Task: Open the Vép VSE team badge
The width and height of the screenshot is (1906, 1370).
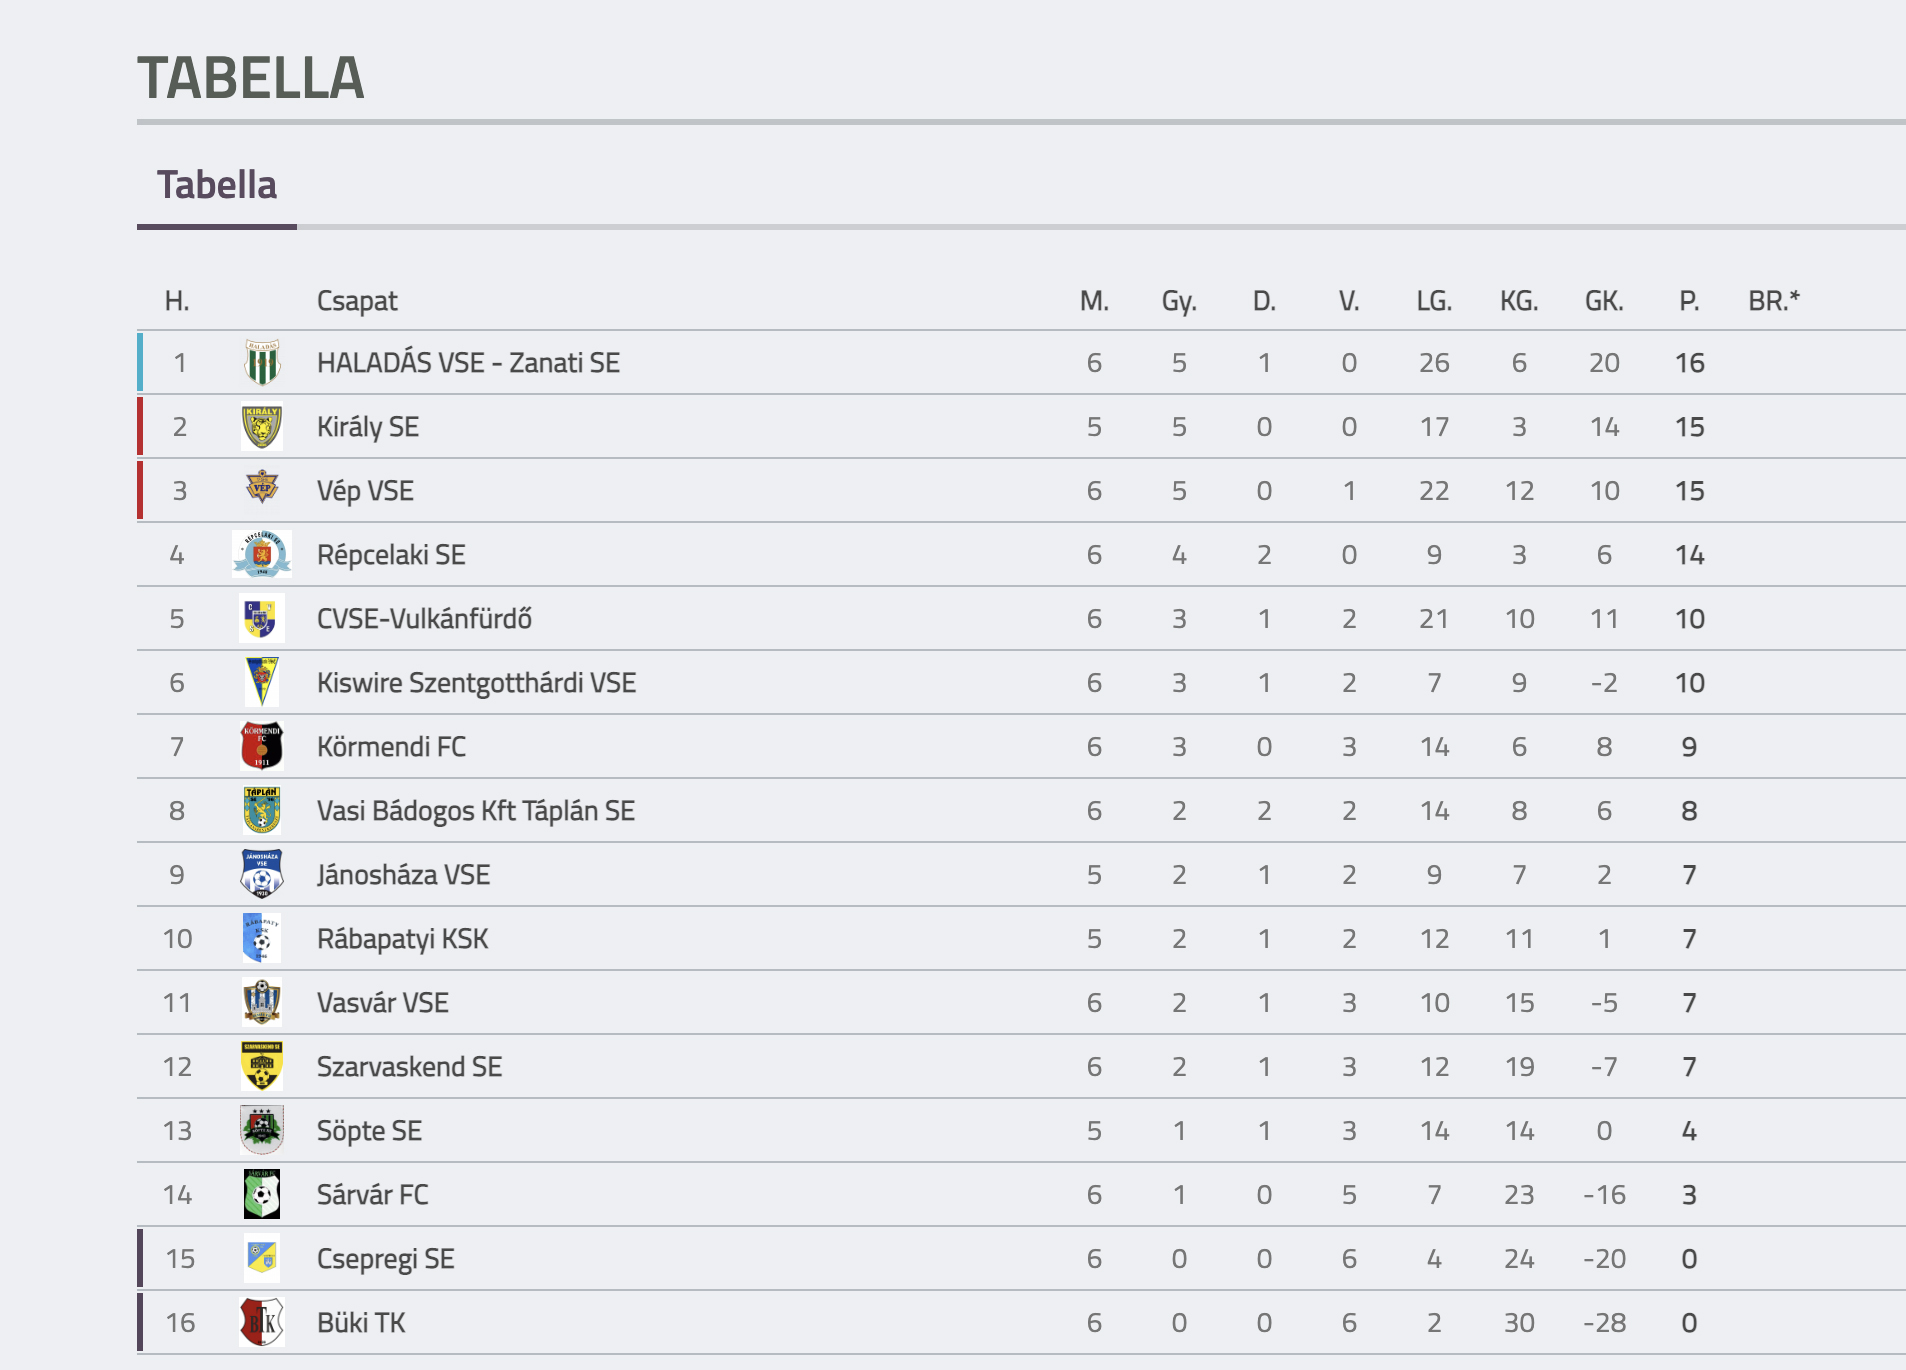Action: click(262, 489)
